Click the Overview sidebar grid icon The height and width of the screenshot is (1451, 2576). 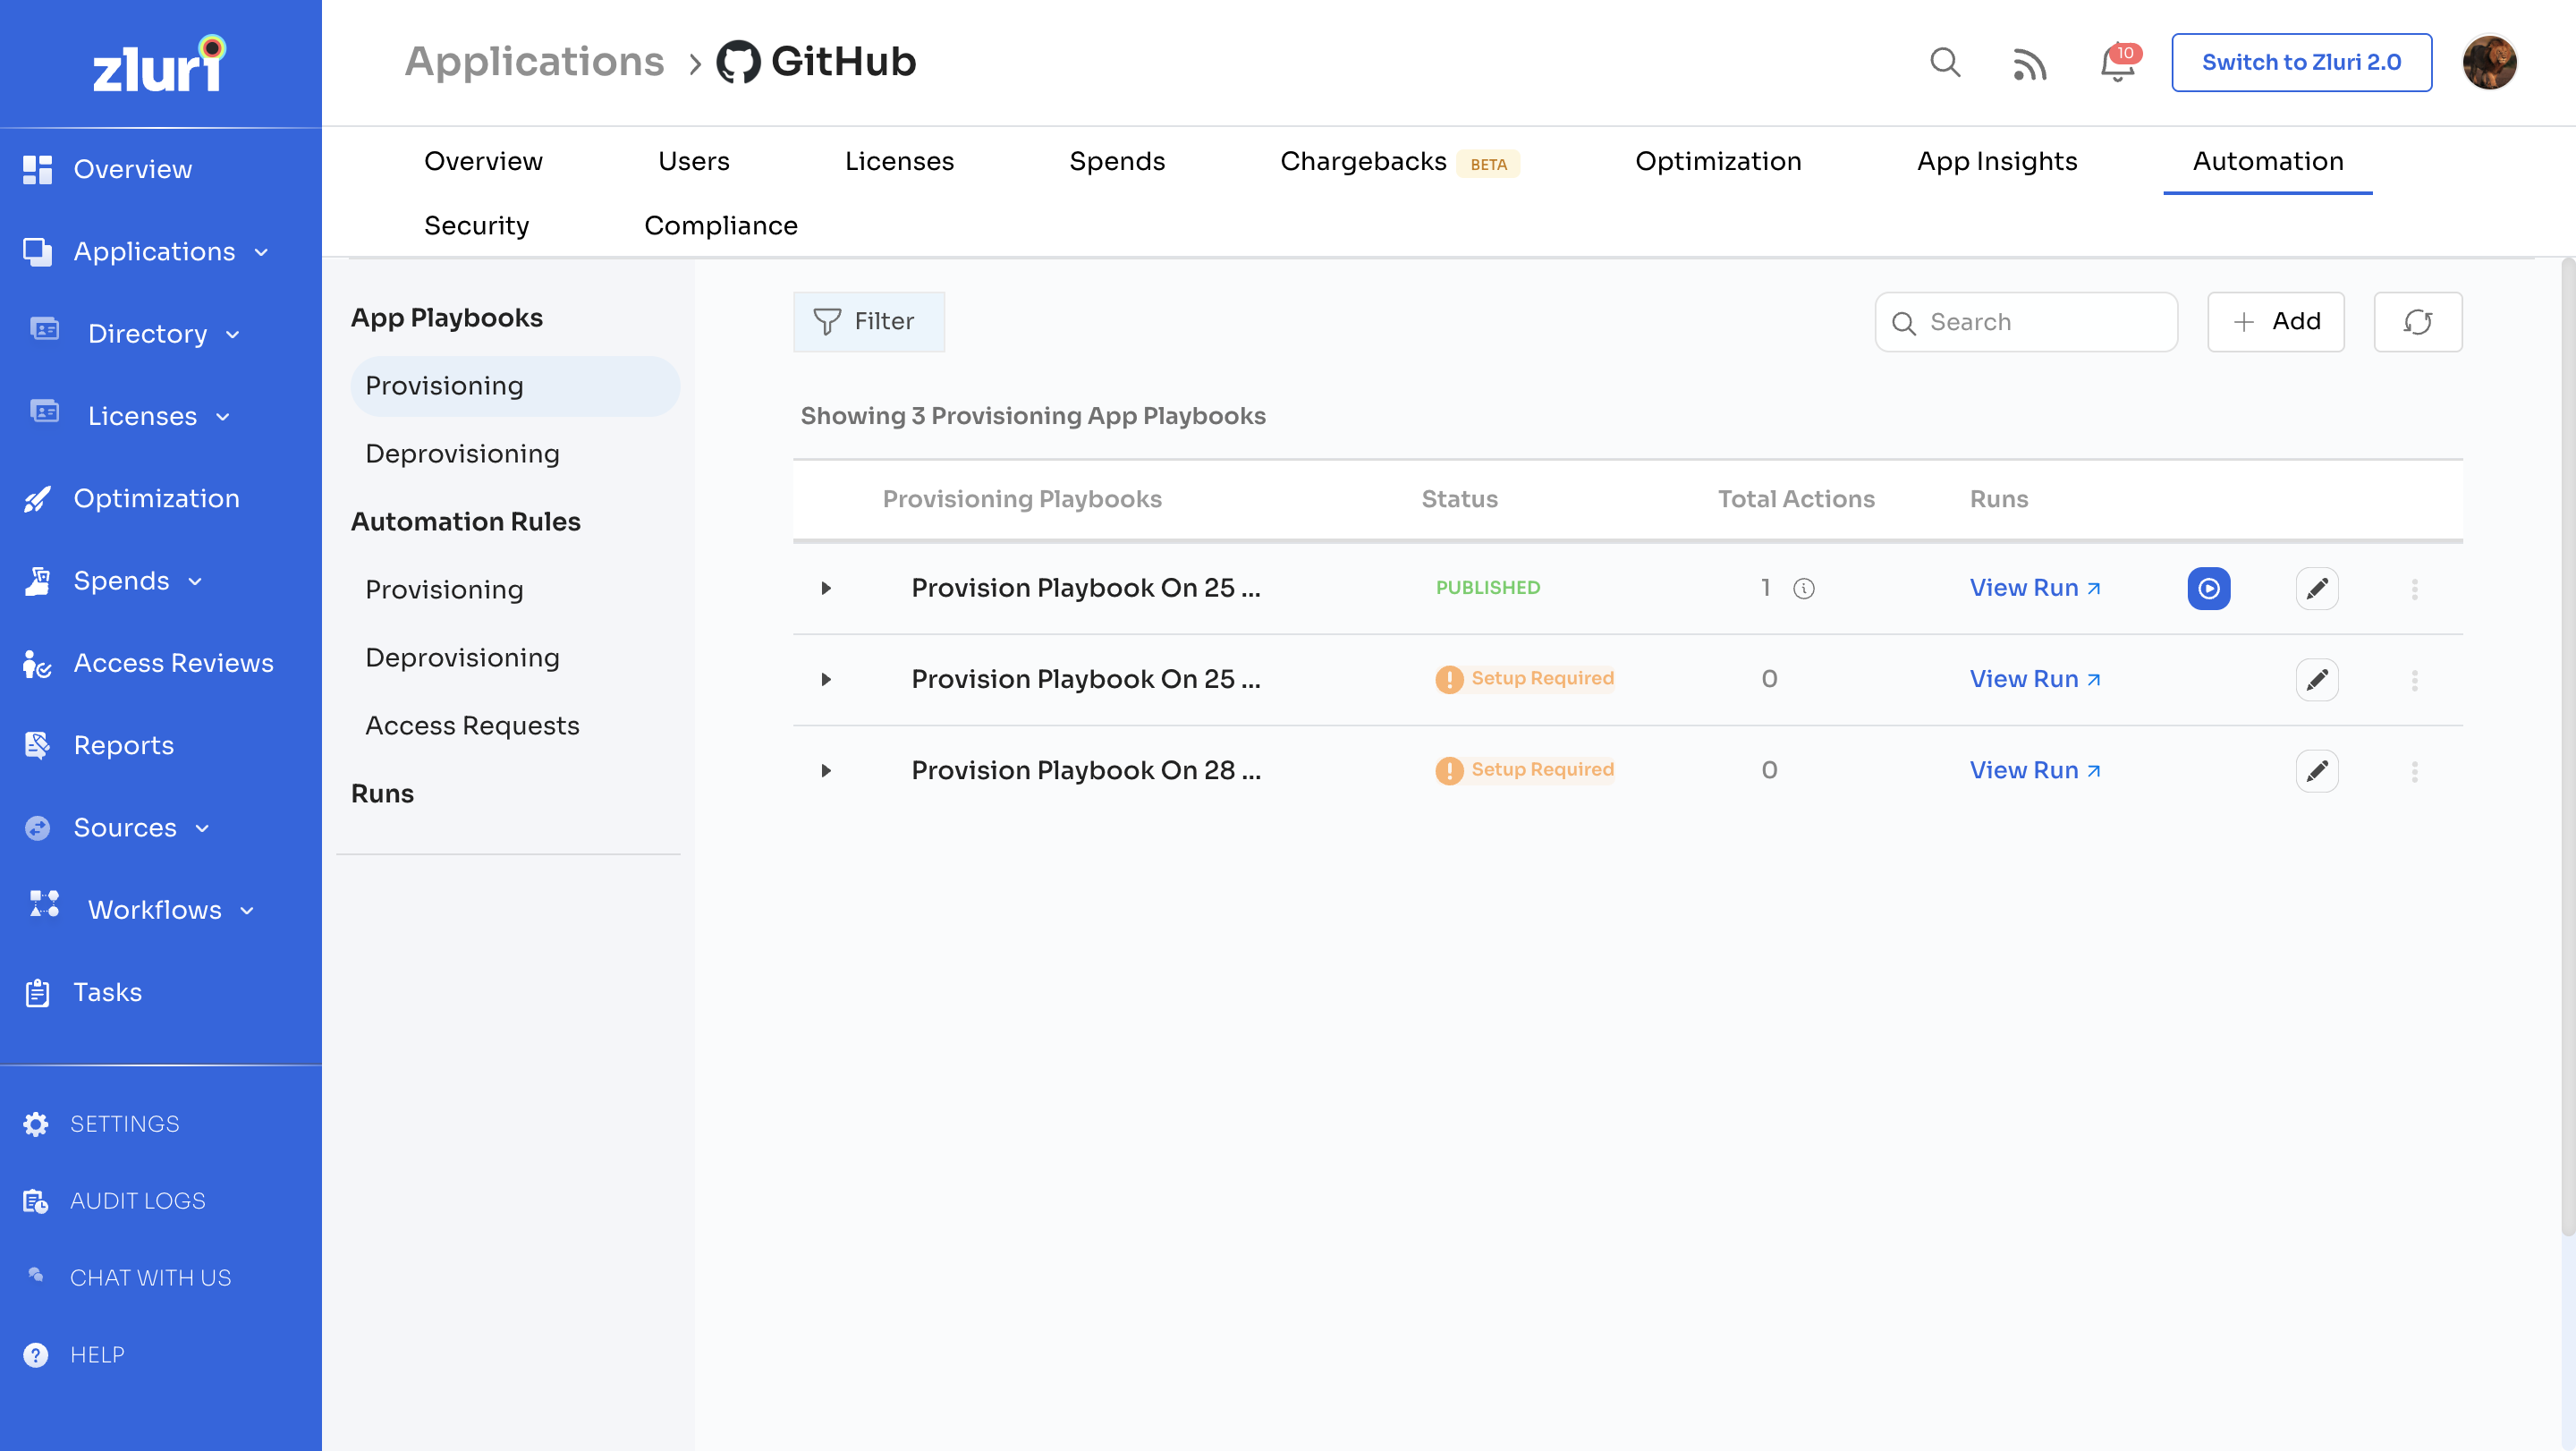37,169
